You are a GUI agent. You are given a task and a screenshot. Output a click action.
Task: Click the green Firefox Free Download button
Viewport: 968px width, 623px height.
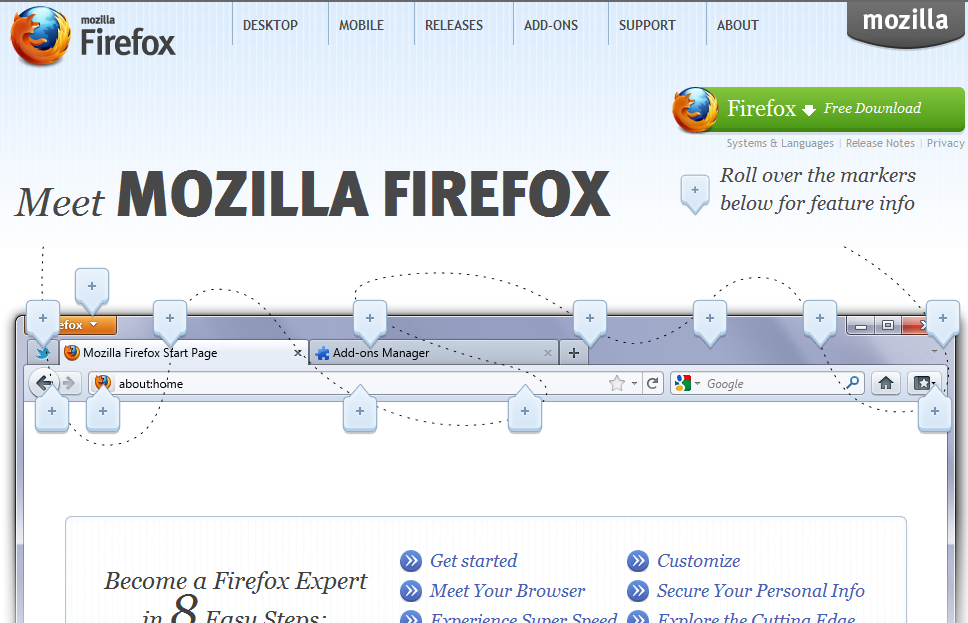(819, 109)
